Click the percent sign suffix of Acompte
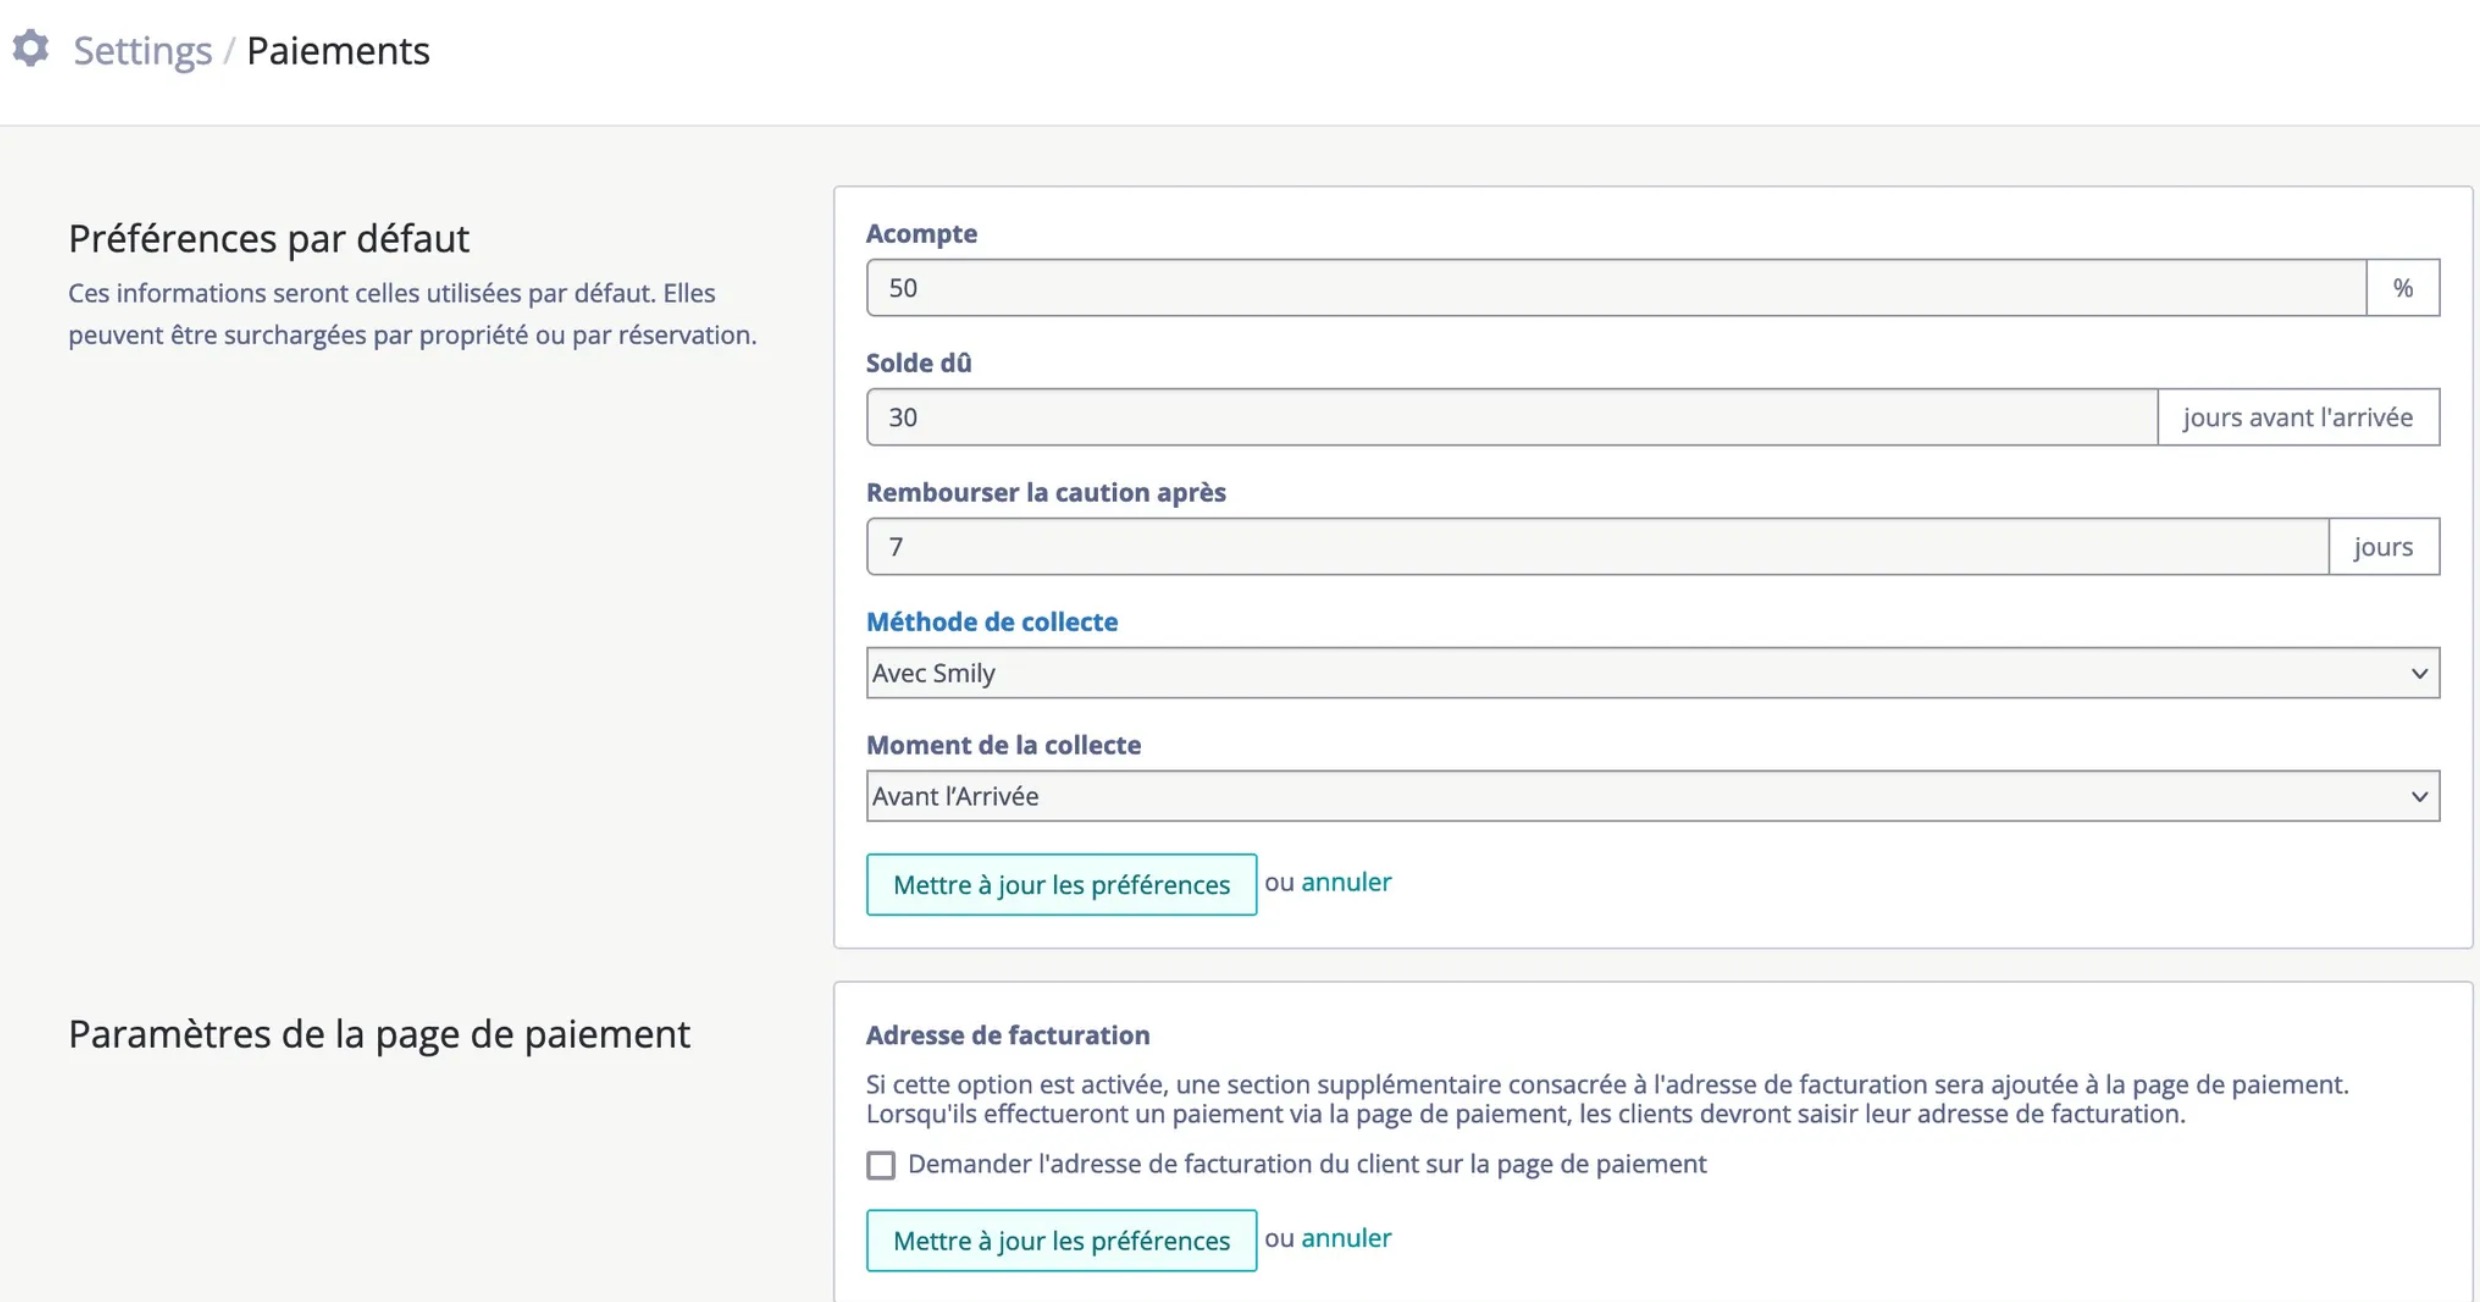Image resolution: width=2480 pixels, height=1302 pixels. (x=2403, y=288)
